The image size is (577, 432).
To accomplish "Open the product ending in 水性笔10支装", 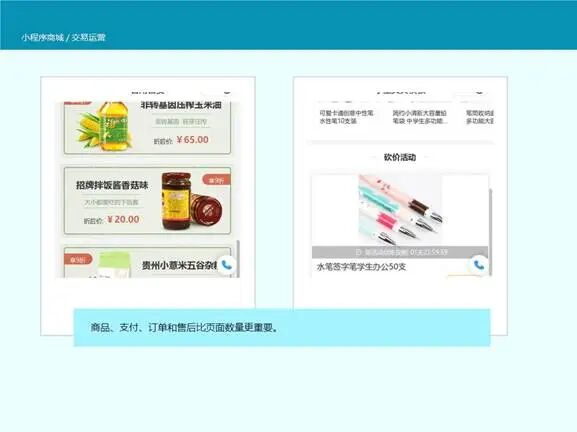I will tap(346, 117).
